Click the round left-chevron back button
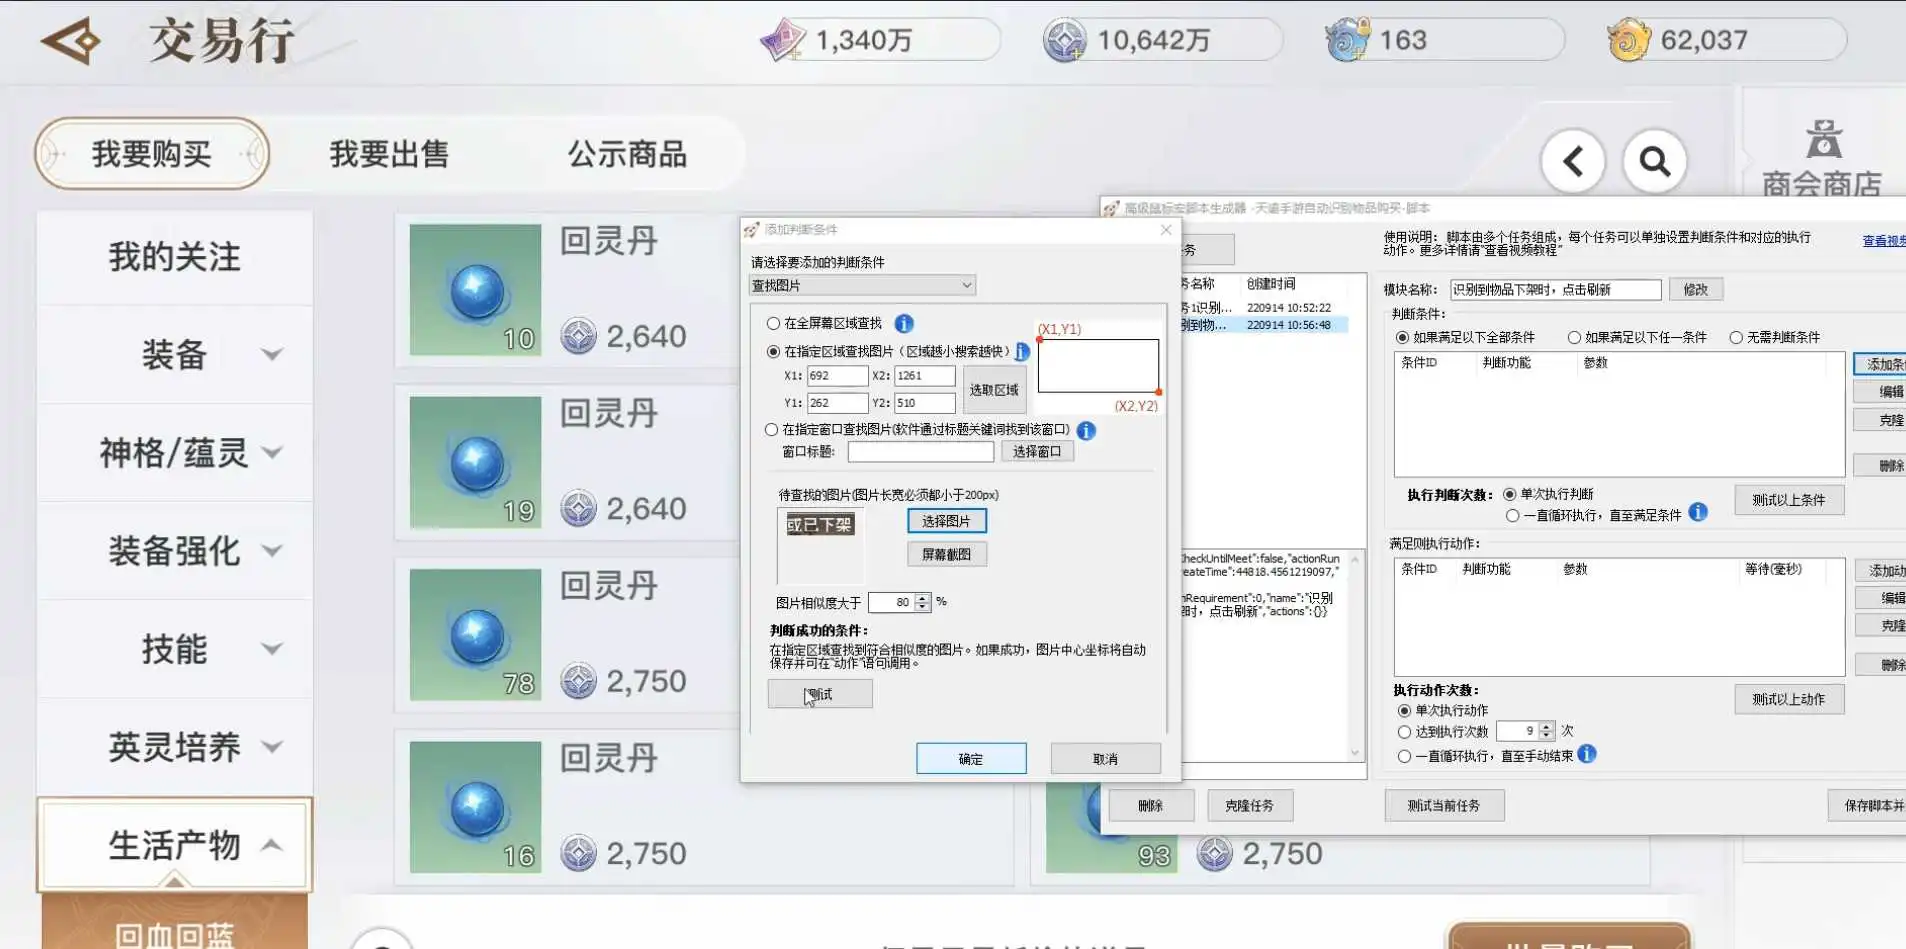Viewport: 1906px width, 949px height. pos(1573,161)
